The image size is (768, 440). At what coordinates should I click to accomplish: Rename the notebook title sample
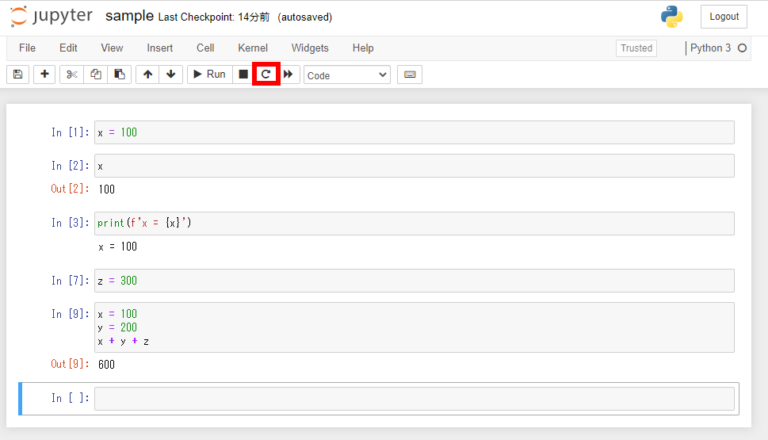[x=129, y=16]
